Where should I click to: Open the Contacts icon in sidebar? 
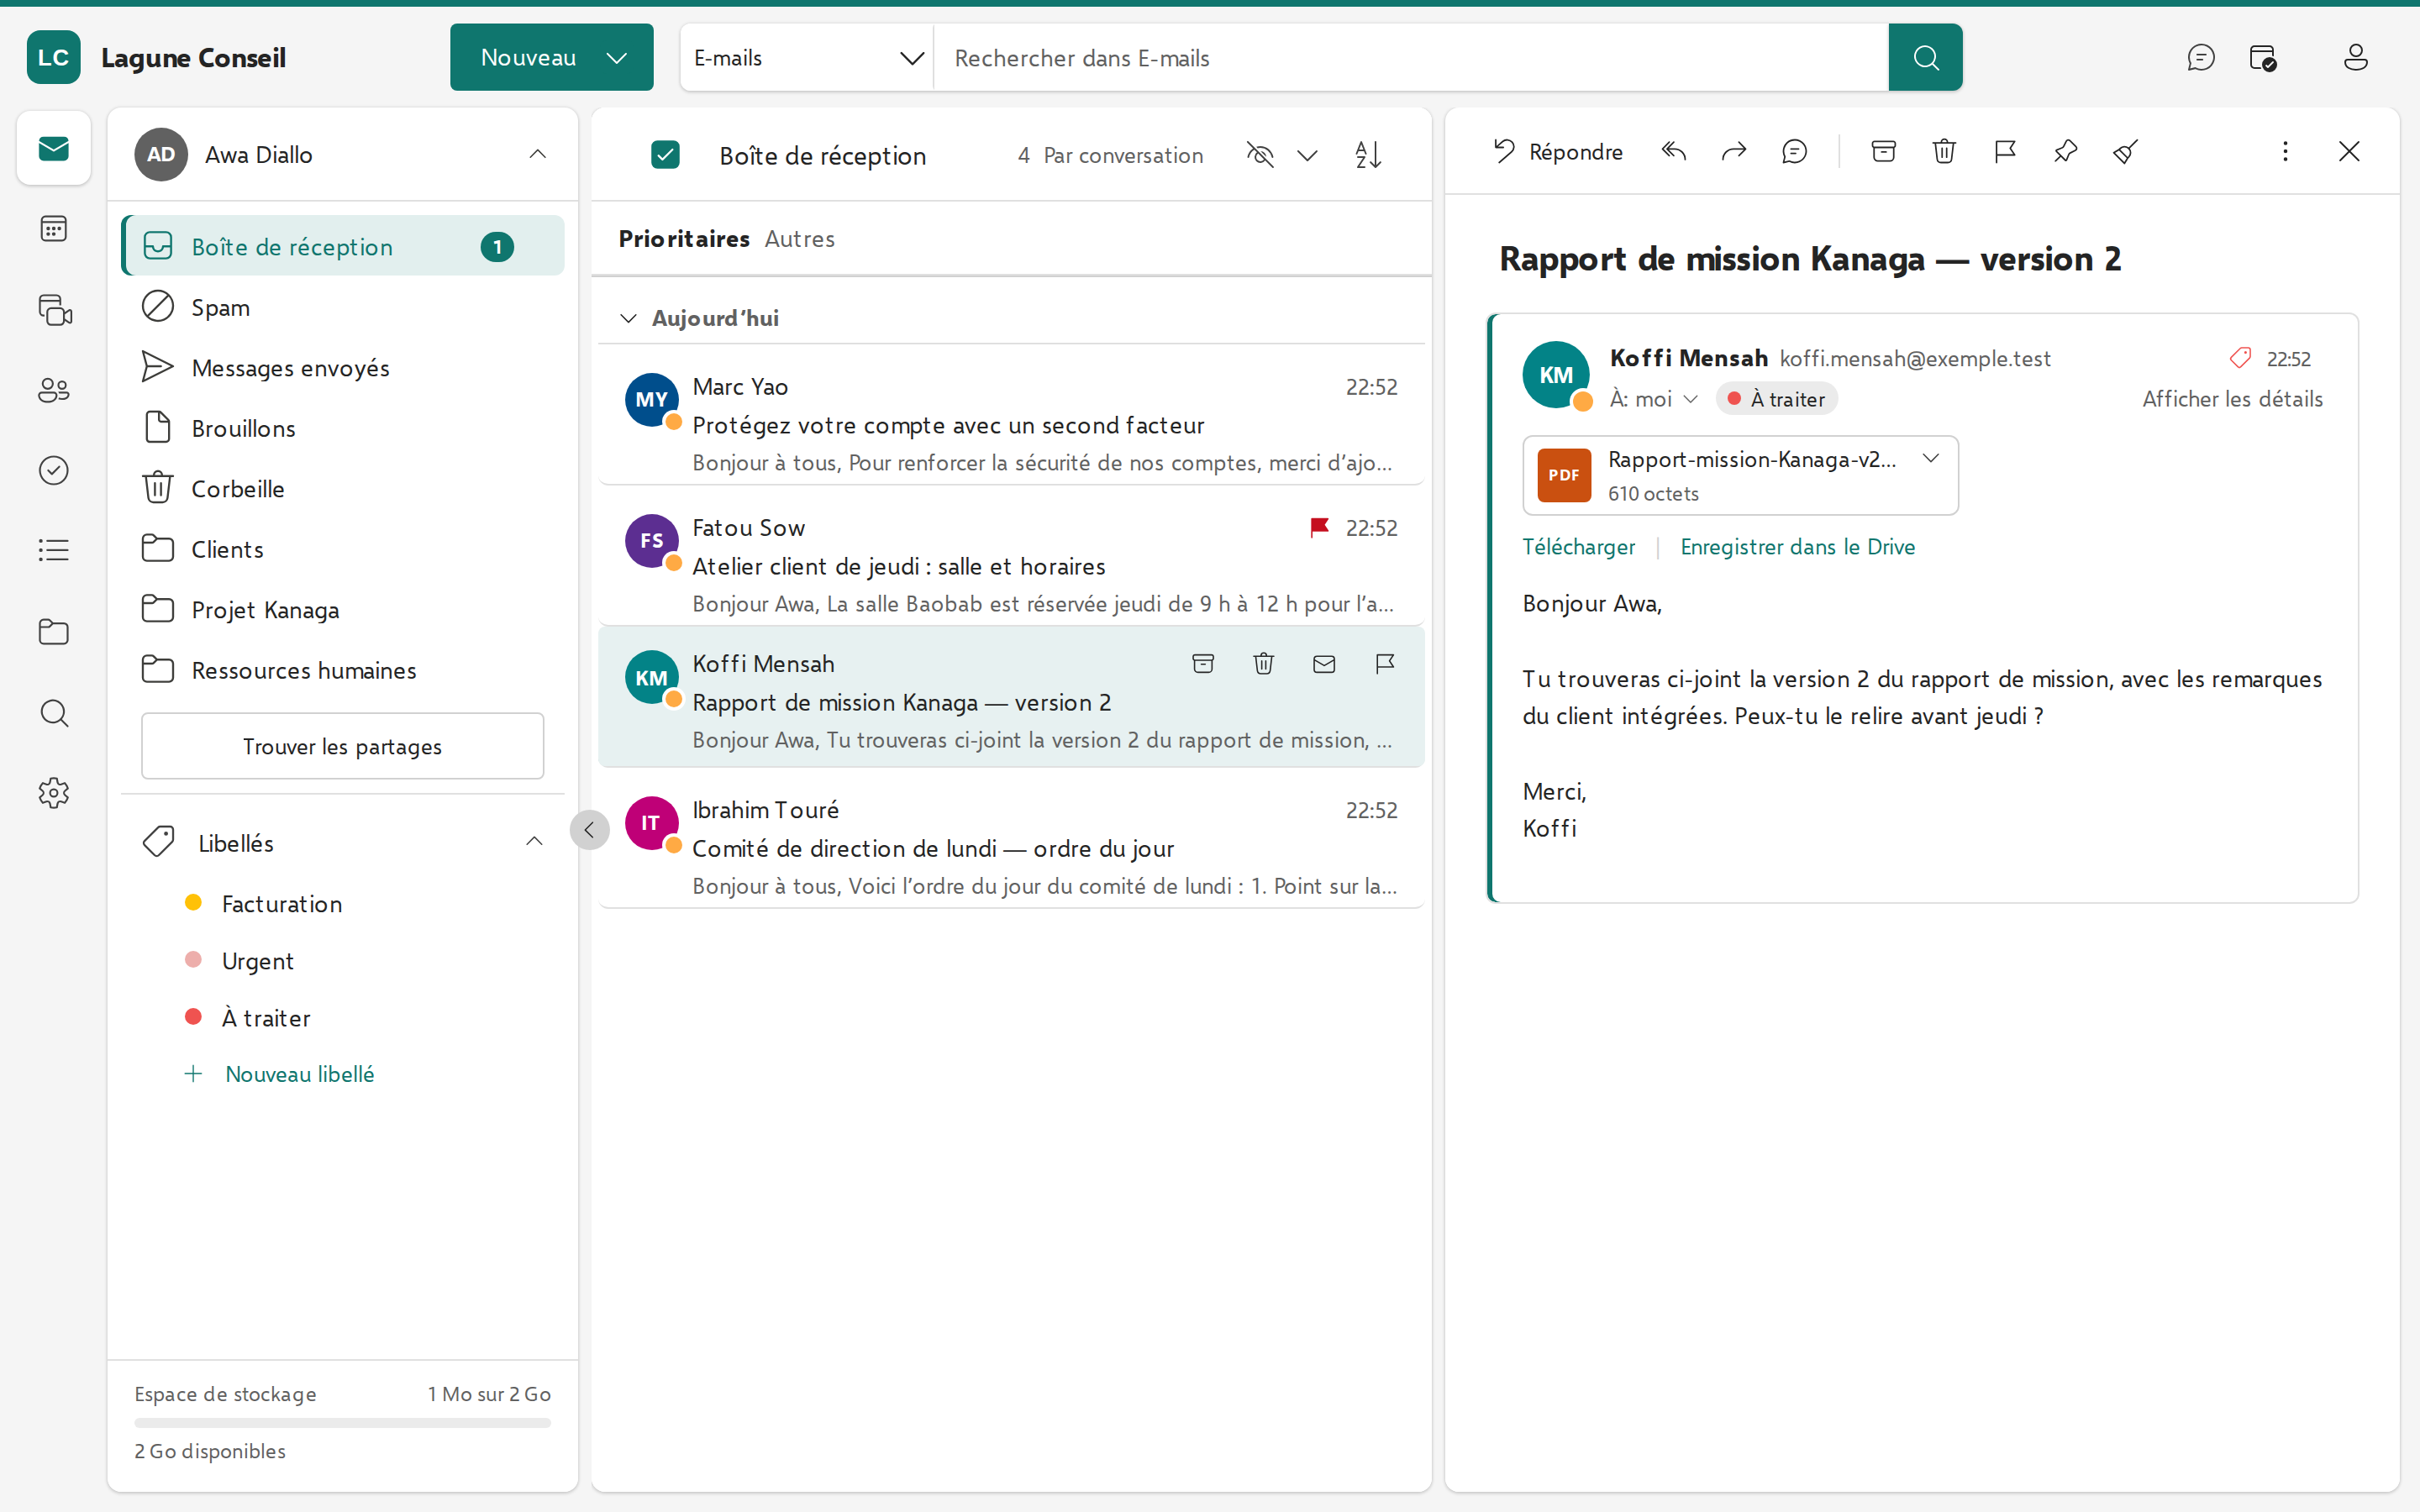pos(54,390)
